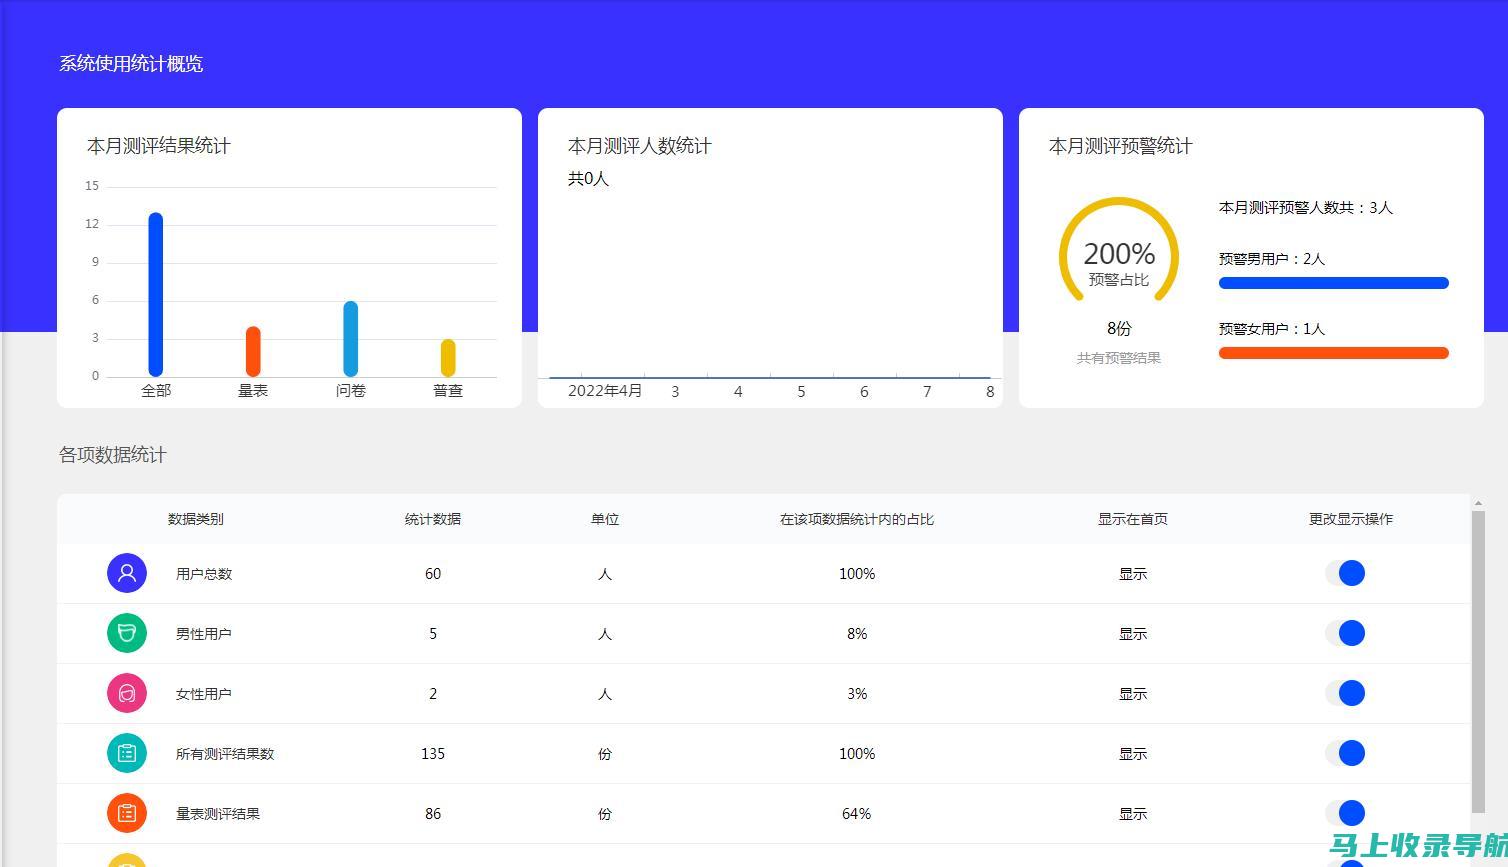Click the 预警女用户：1人 label
The height and width of the screenshot is (867, 1508).
[1272, 329]
